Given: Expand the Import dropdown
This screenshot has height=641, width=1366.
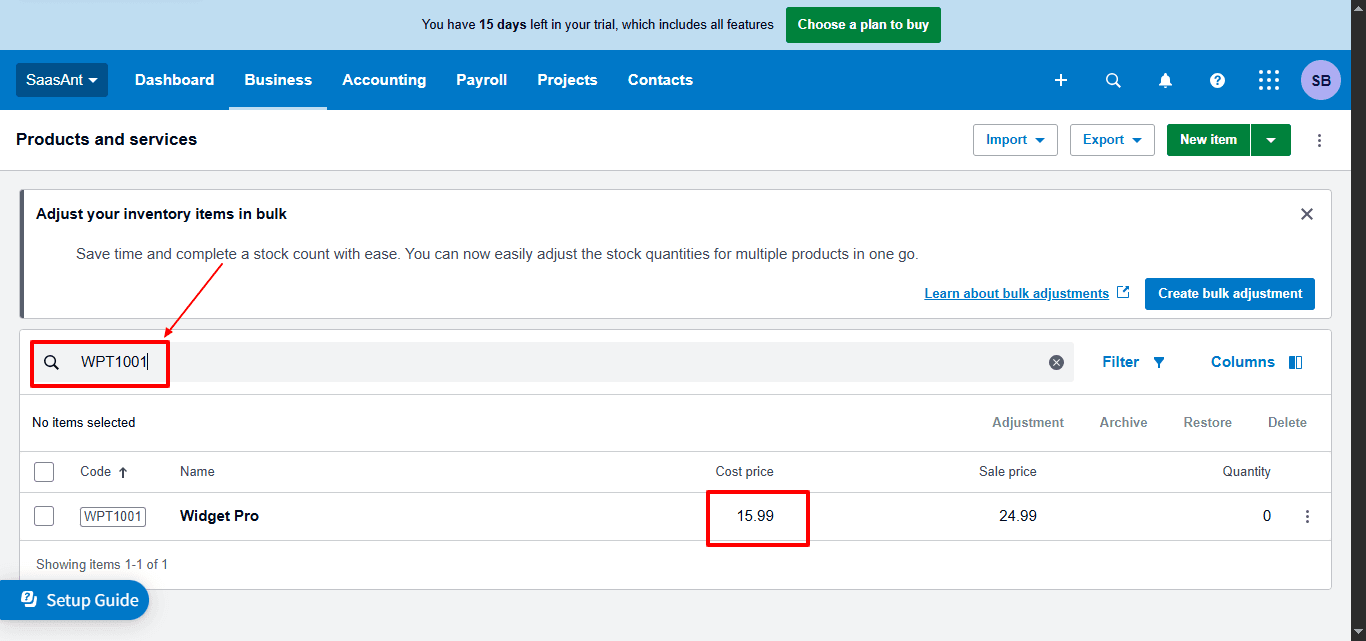Looking at the screenshot, I should 1015,140.
